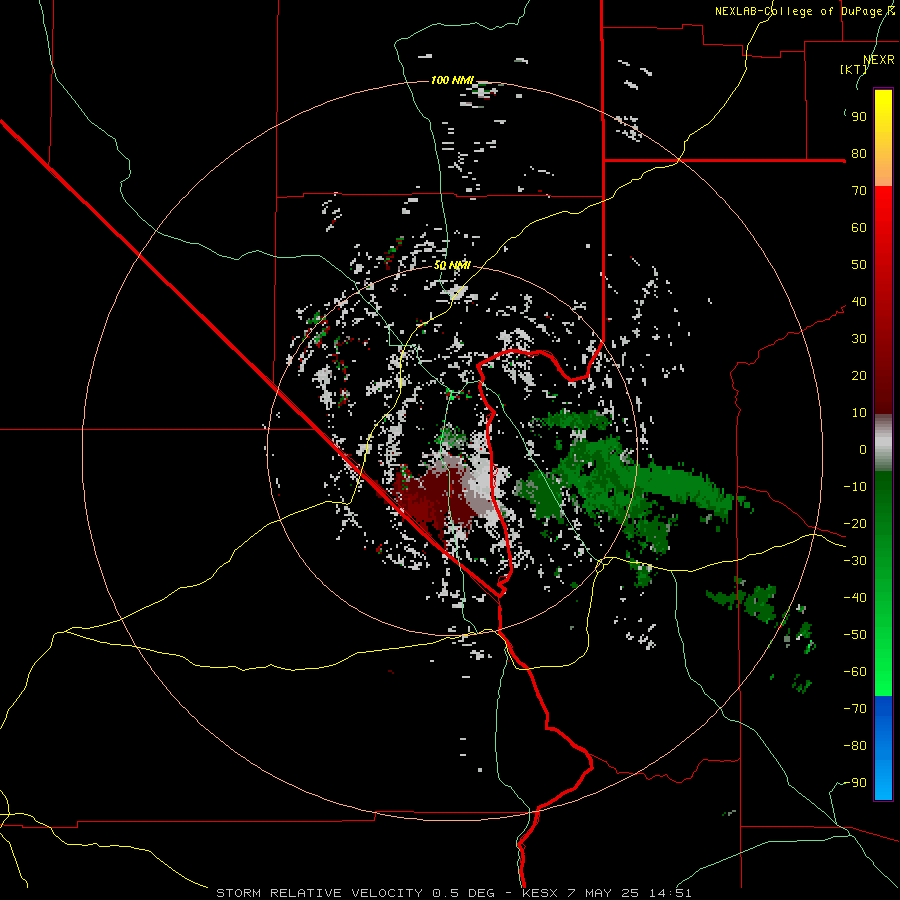Click the NEXLAB-College of DuPage header text
The image size is (900, 900).
(798, 11)
